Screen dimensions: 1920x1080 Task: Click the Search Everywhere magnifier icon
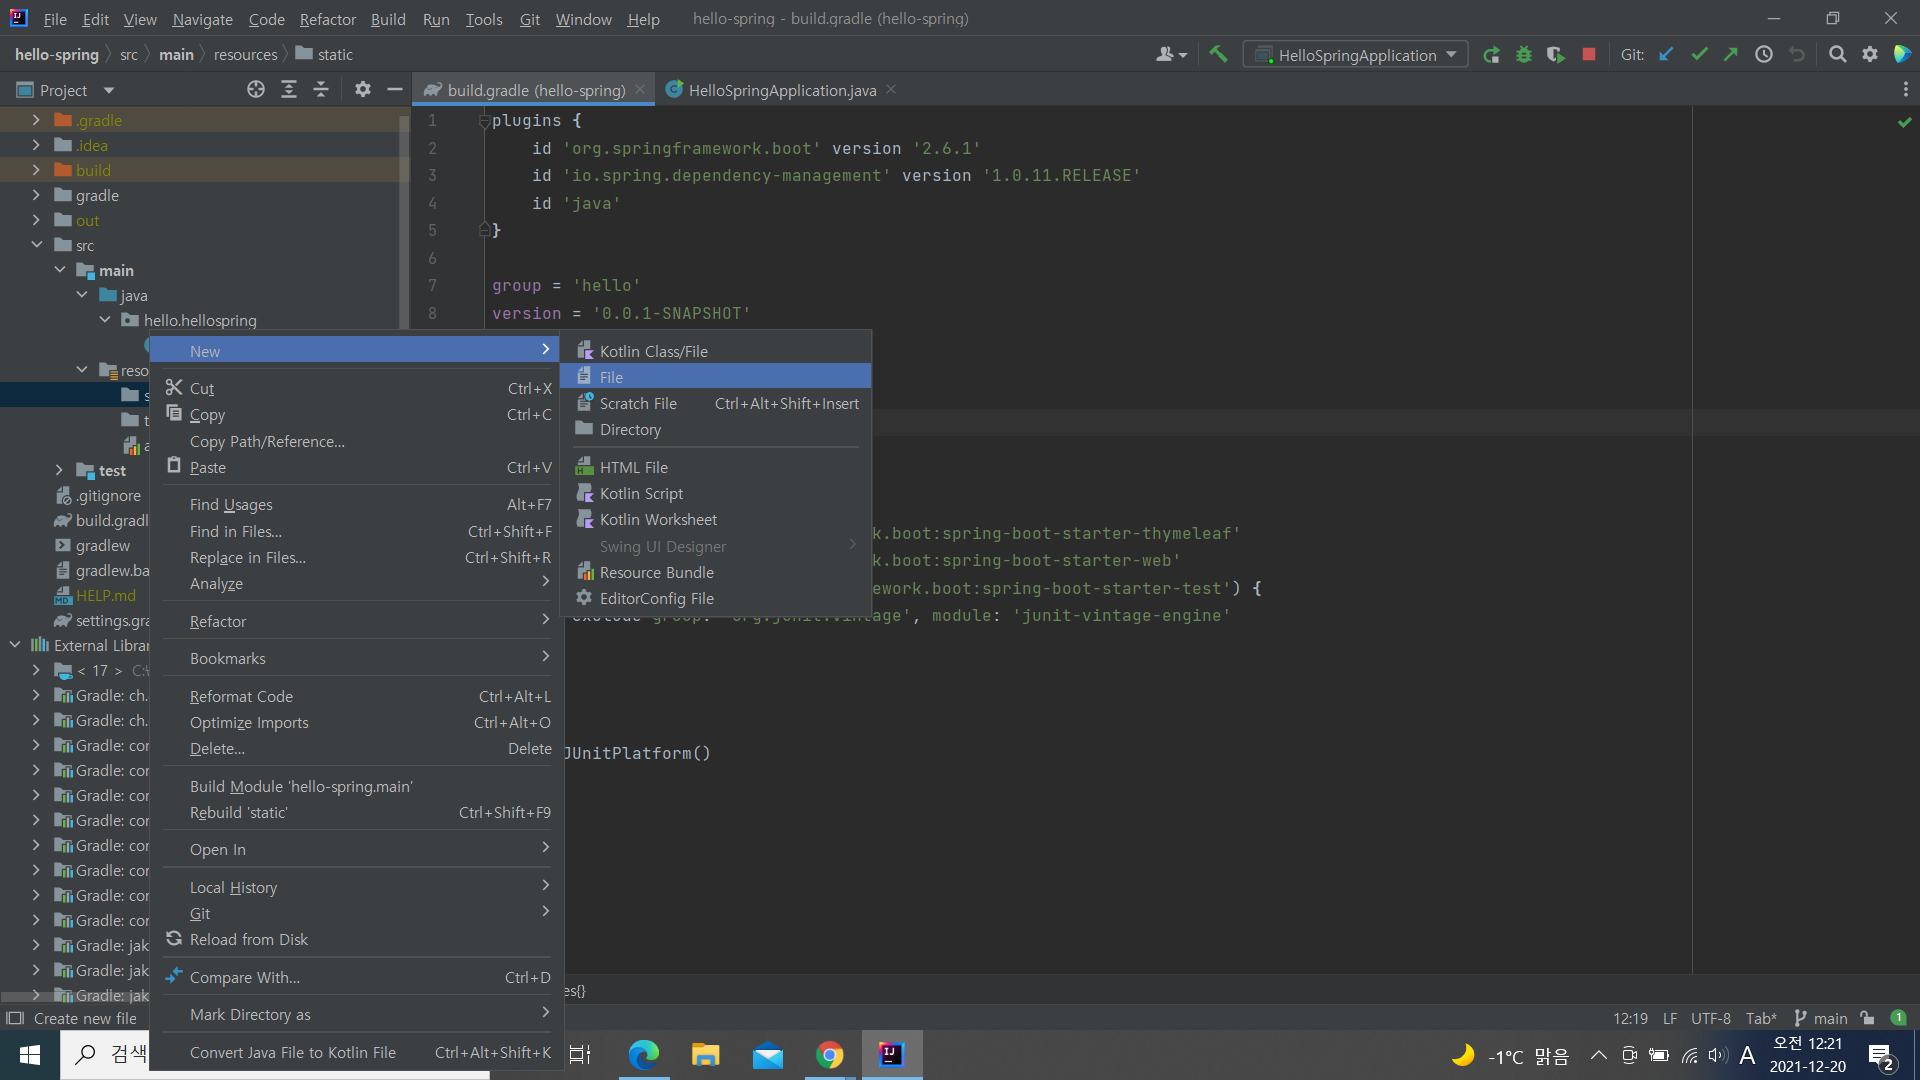click(1837, 55)
